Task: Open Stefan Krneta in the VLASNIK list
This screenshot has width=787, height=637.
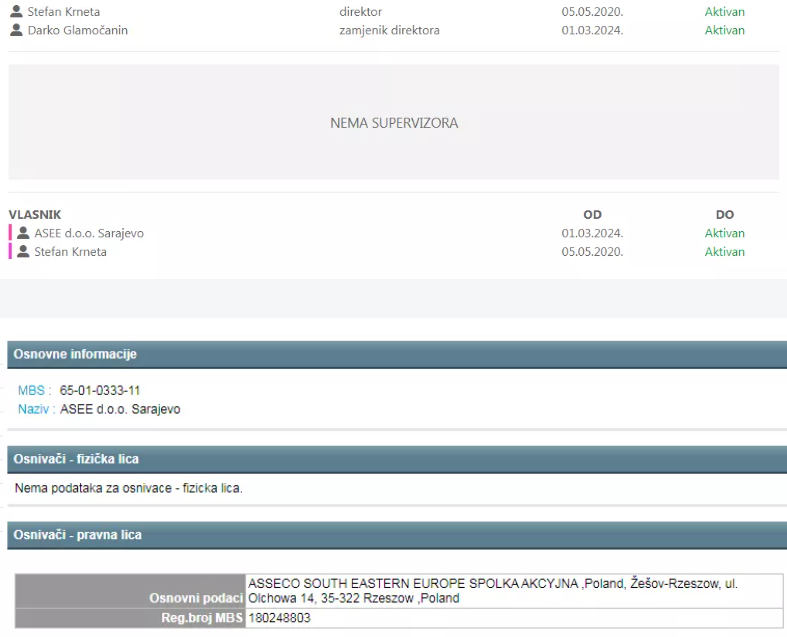Action: click(x=70, y=251)
